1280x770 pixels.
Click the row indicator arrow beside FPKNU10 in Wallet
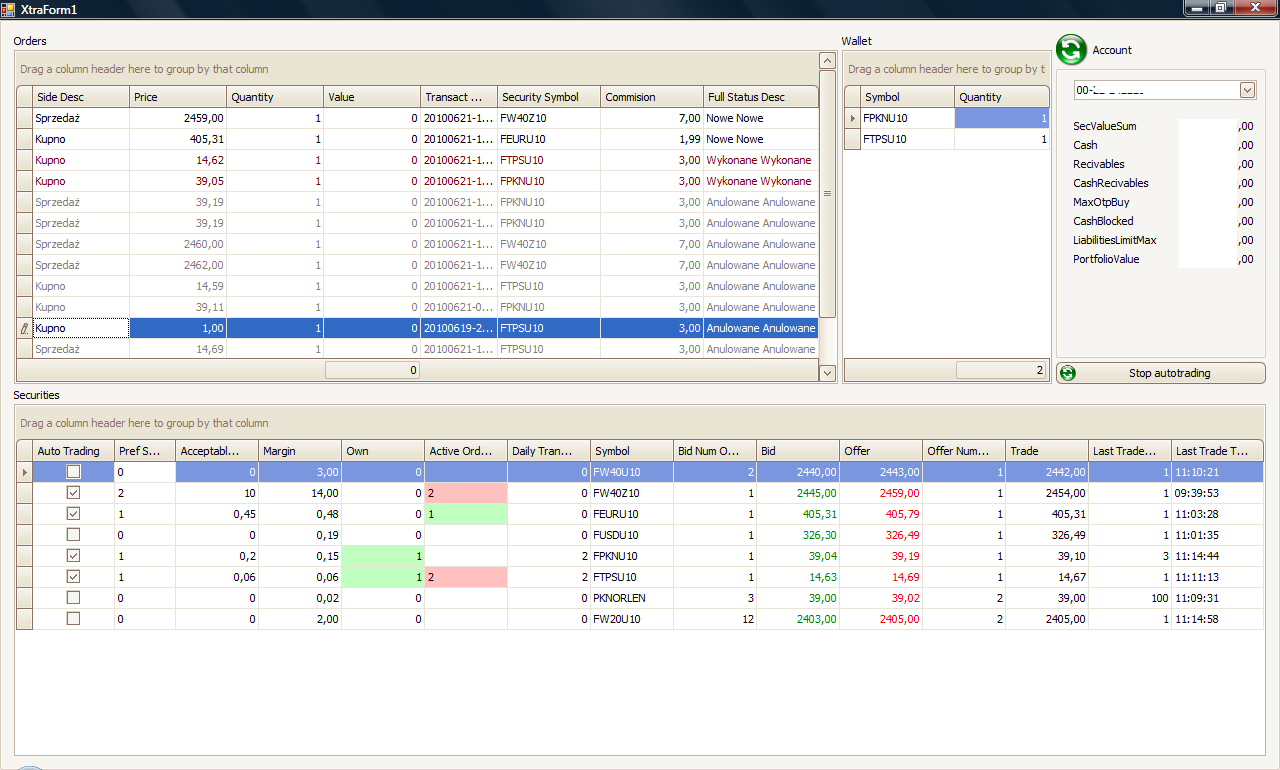click(x=852, y=118)
